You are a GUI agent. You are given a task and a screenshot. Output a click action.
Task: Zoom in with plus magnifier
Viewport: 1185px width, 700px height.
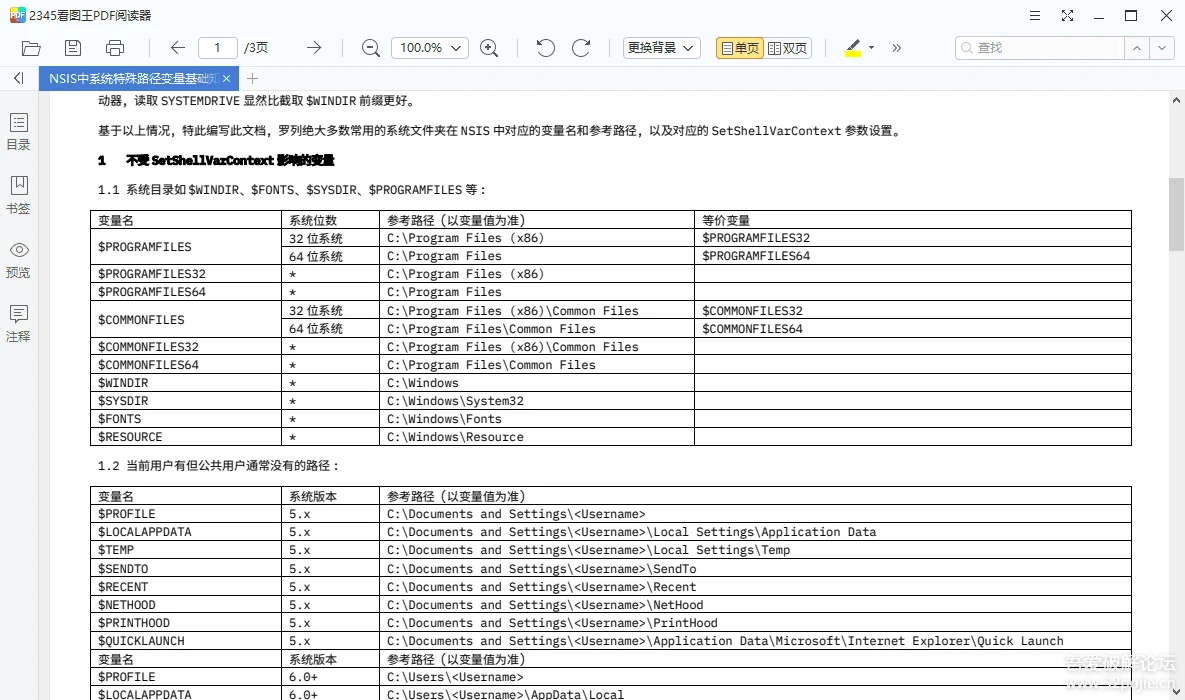[489, 48]
